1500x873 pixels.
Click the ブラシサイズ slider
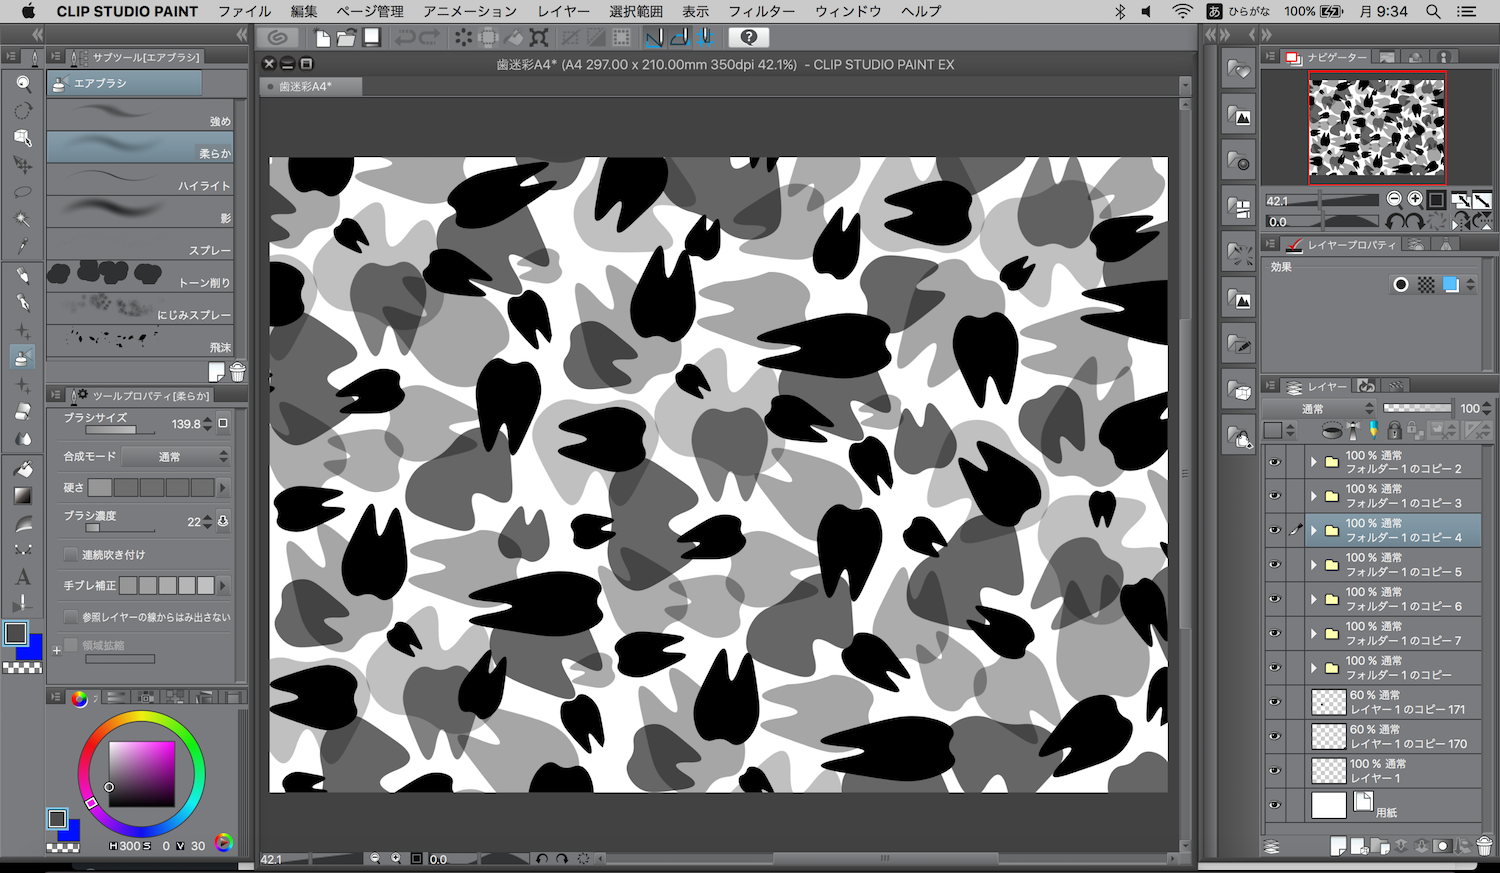120,430
